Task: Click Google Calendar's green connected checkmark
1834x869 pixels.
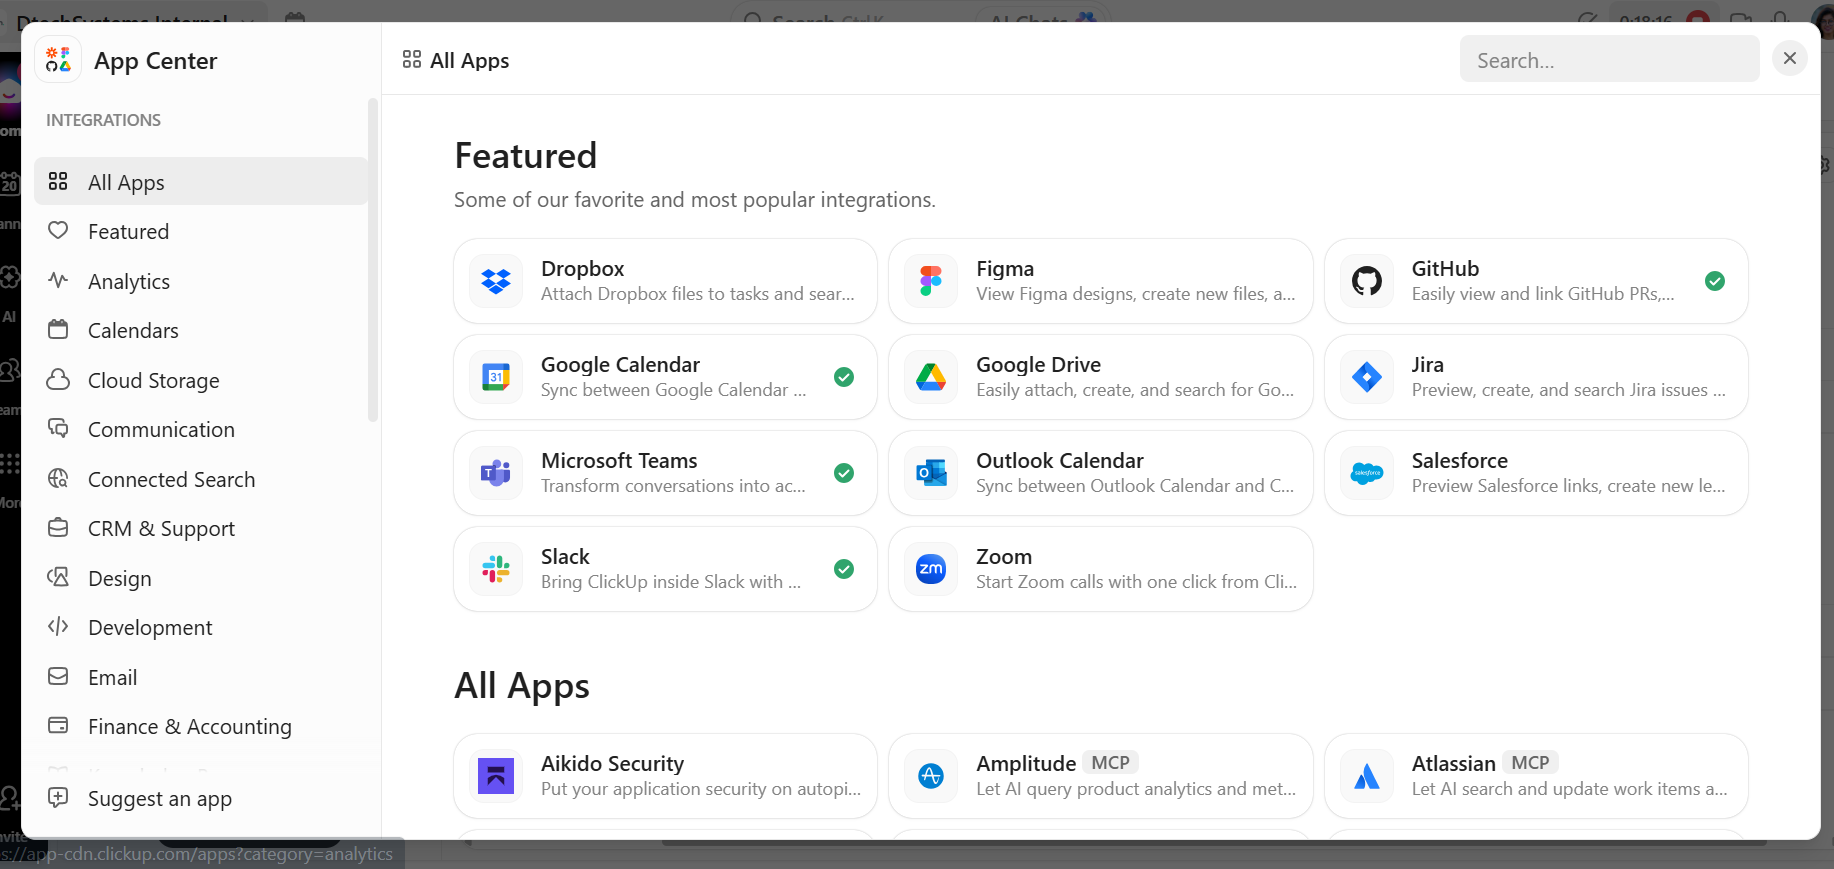Action: pos(844,377)
